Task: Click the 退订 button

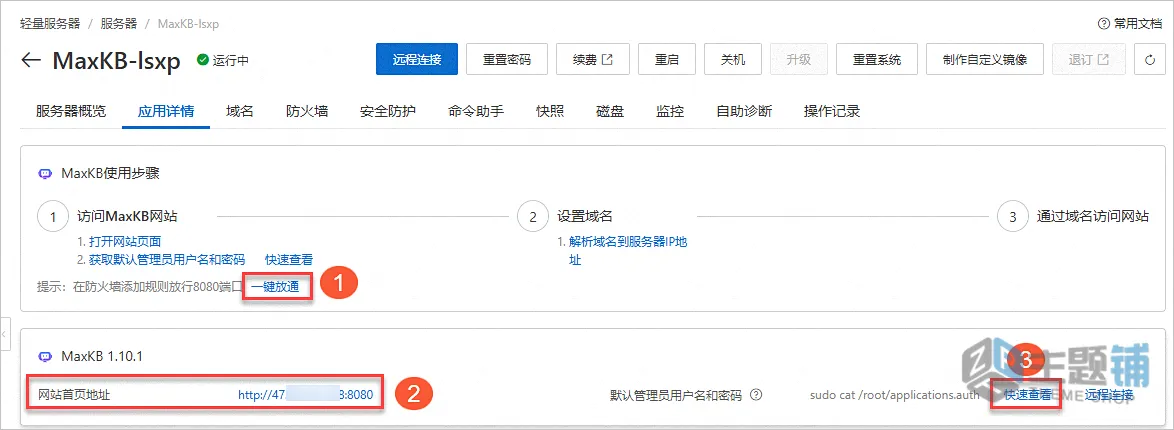Action: [1089, 60]
